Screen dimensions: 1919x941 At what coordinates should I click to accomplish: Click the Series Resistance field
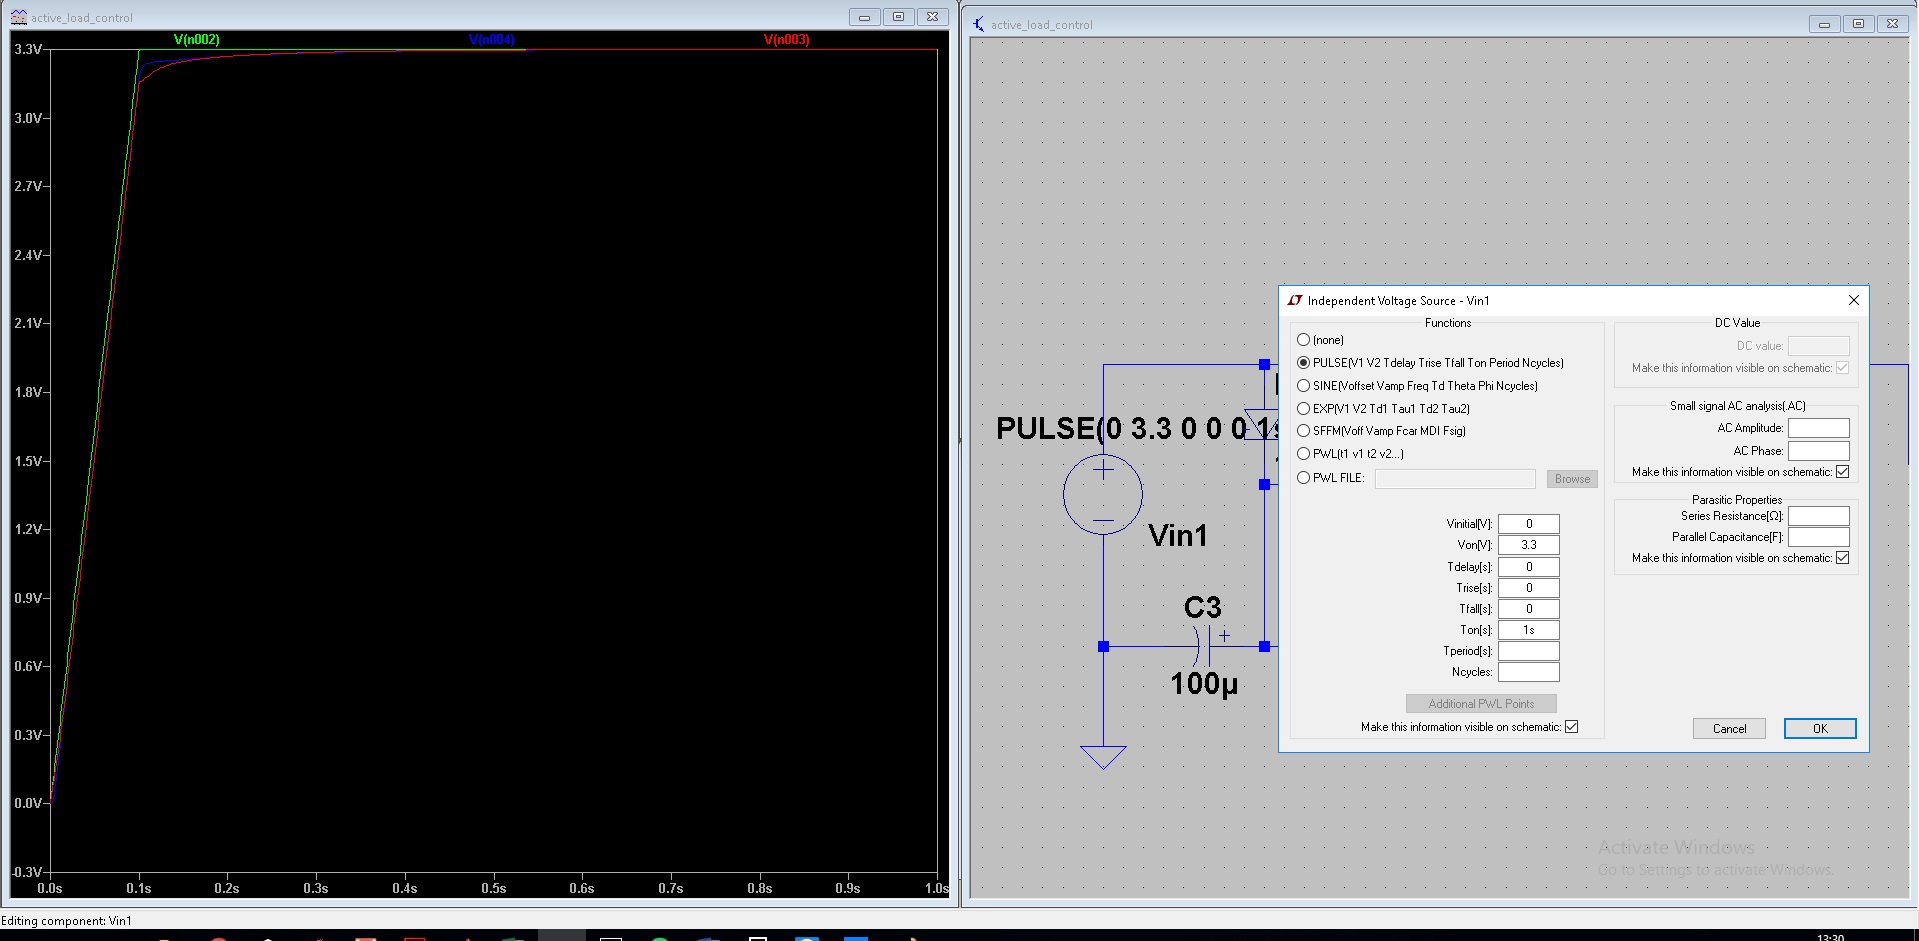[x=1819, y=516]
